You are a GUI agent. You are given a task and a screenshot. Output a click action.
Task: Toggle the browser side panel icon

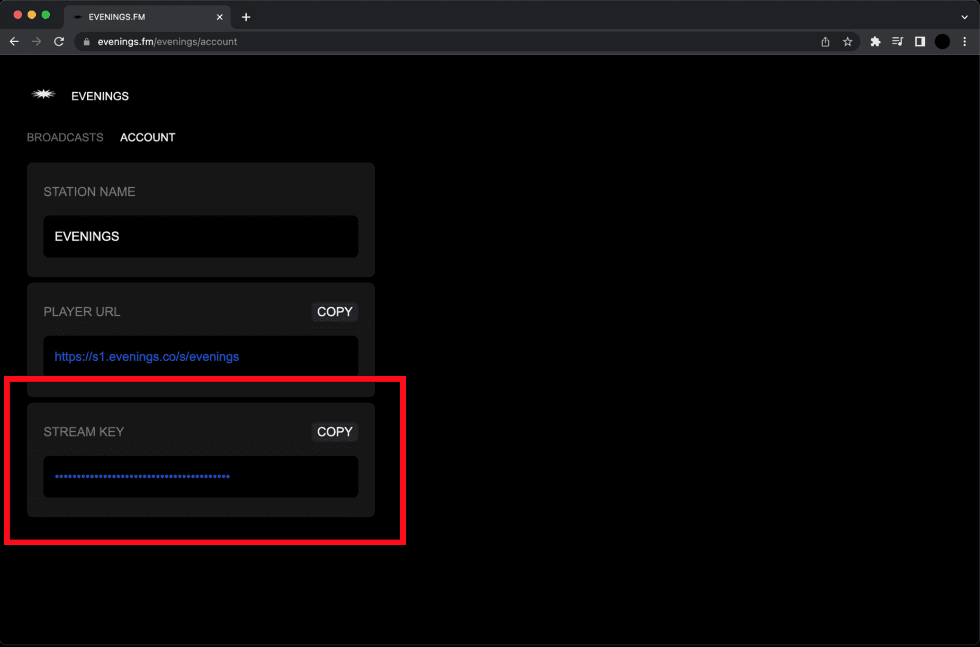tap(920, 42)
